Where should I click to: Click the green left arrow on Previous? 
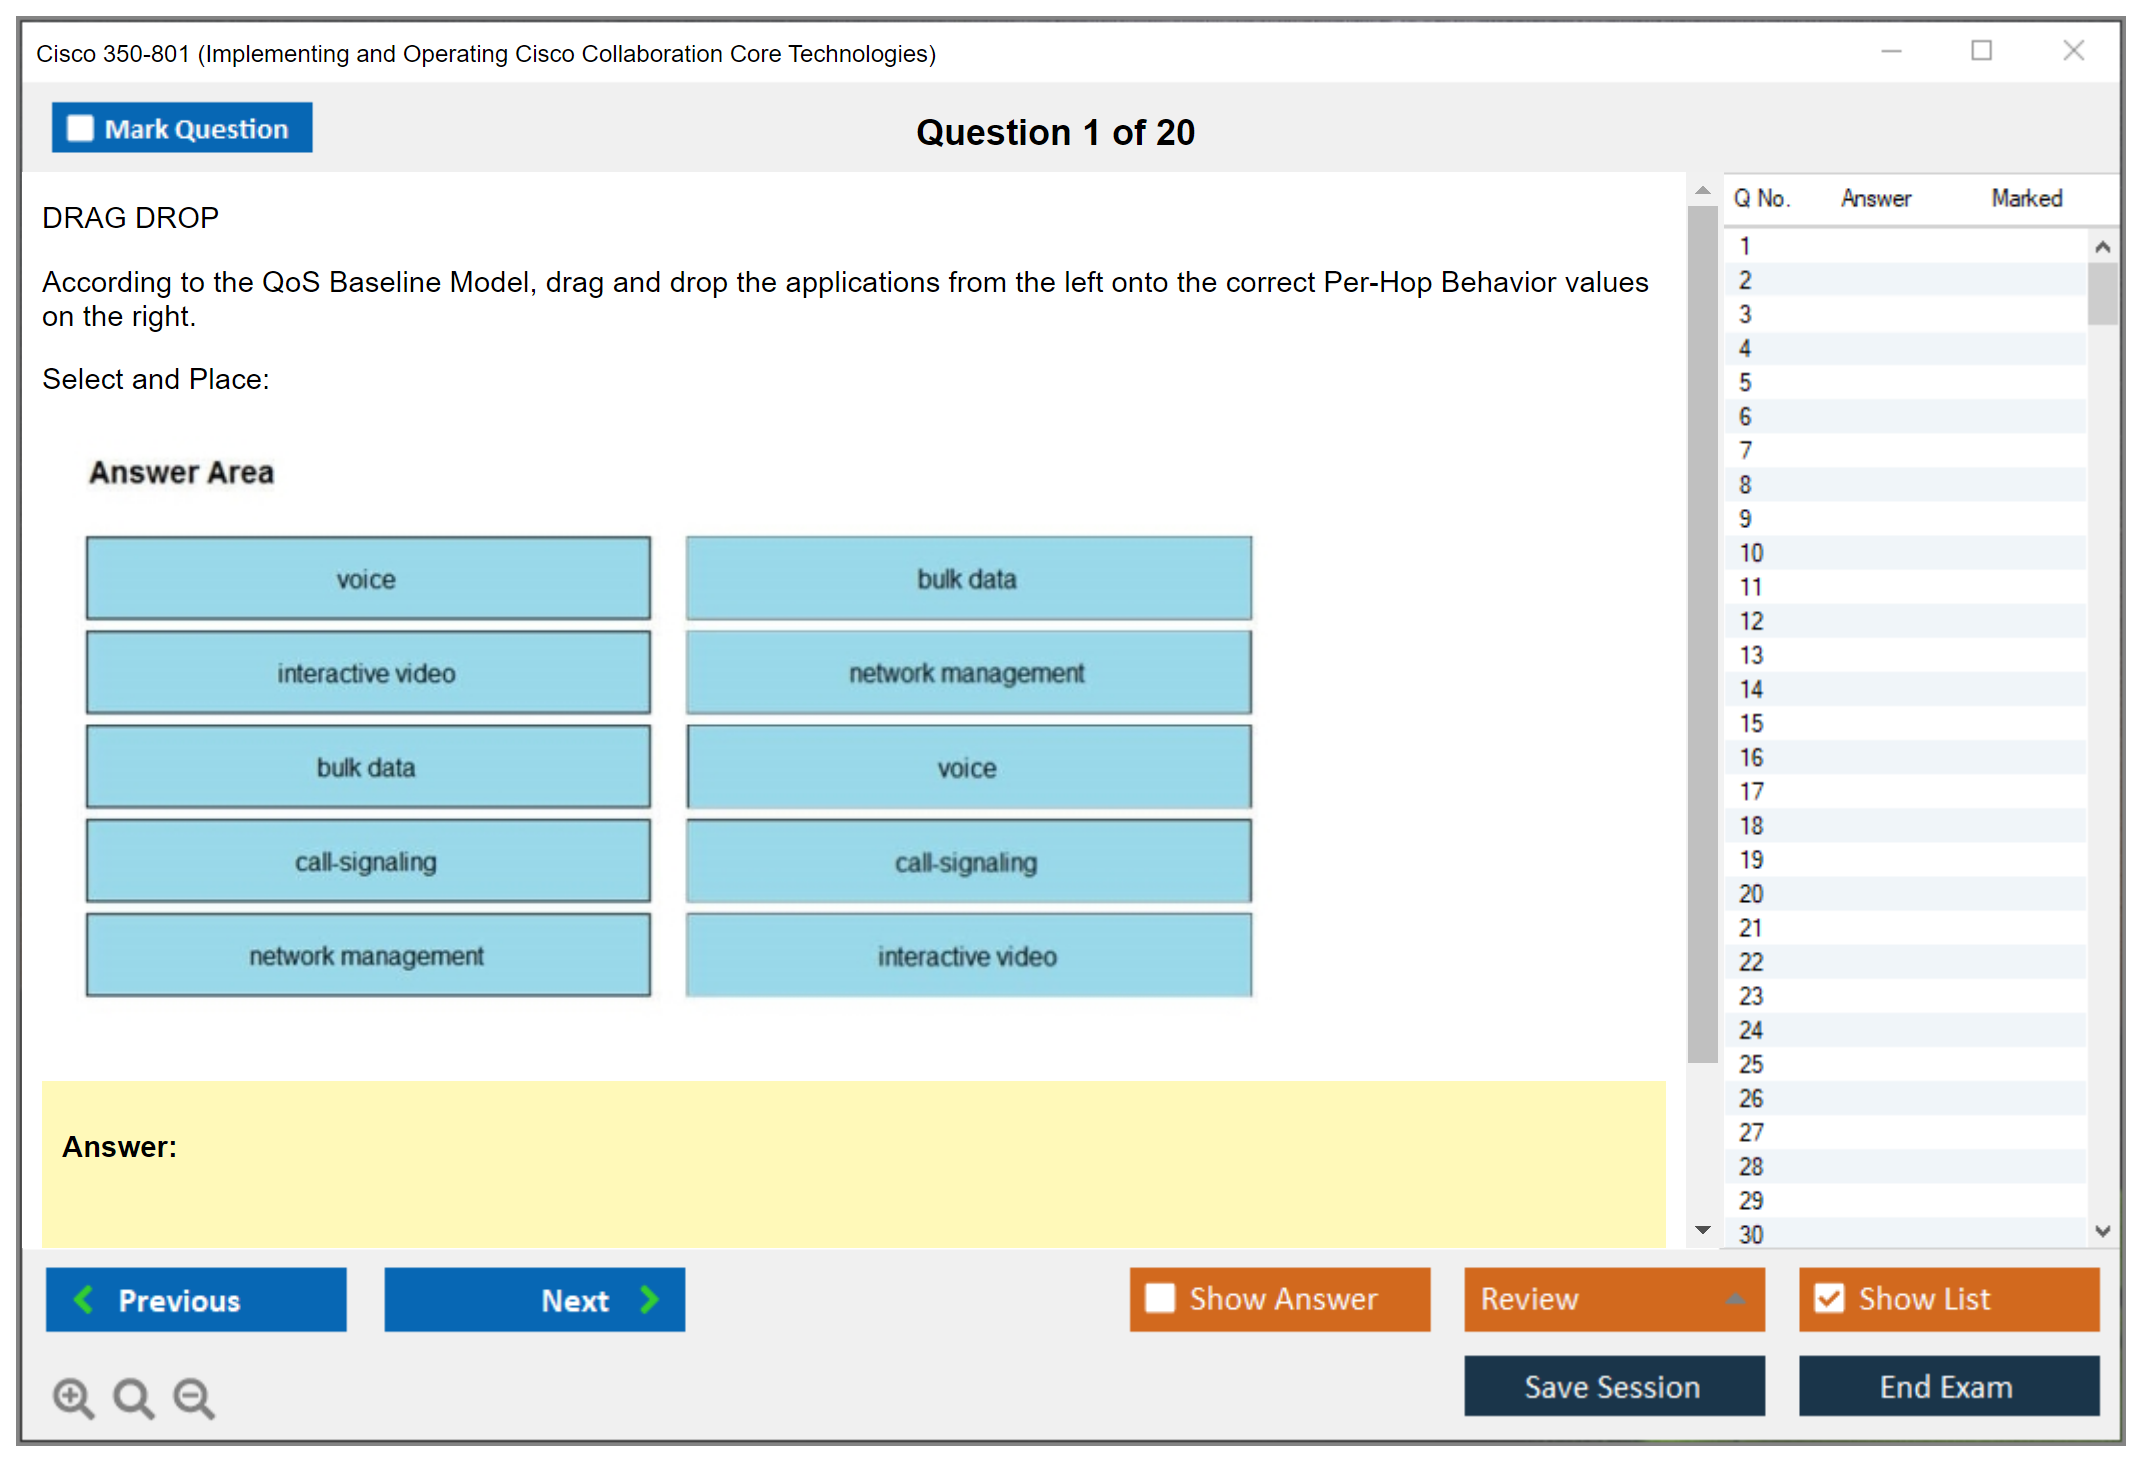[x=84, y=1299]
